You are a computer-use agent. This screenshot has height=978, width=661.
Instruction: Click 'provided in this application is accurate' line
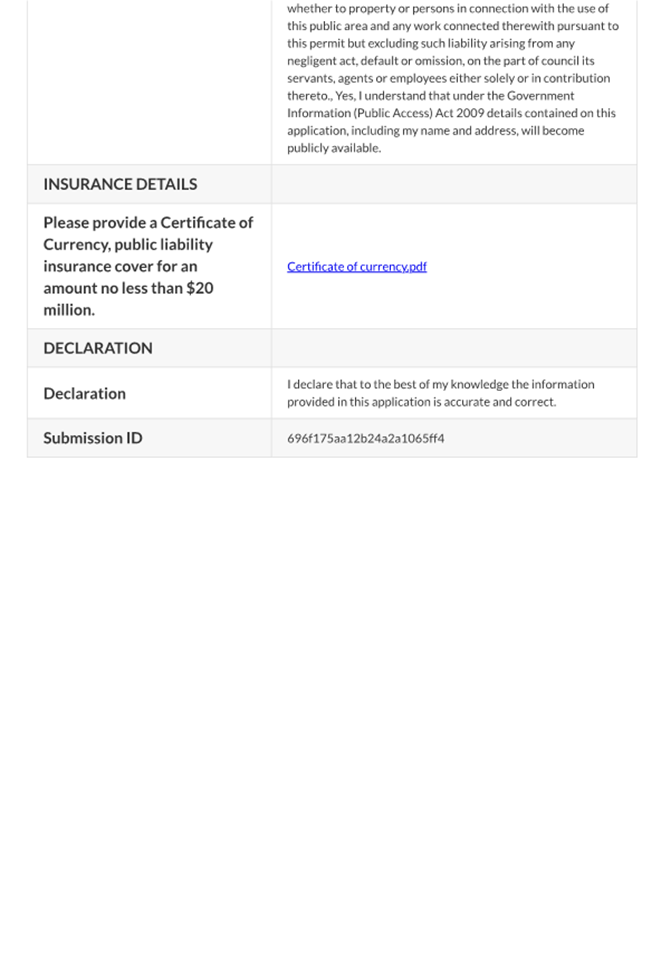click(x=421, y=402)
